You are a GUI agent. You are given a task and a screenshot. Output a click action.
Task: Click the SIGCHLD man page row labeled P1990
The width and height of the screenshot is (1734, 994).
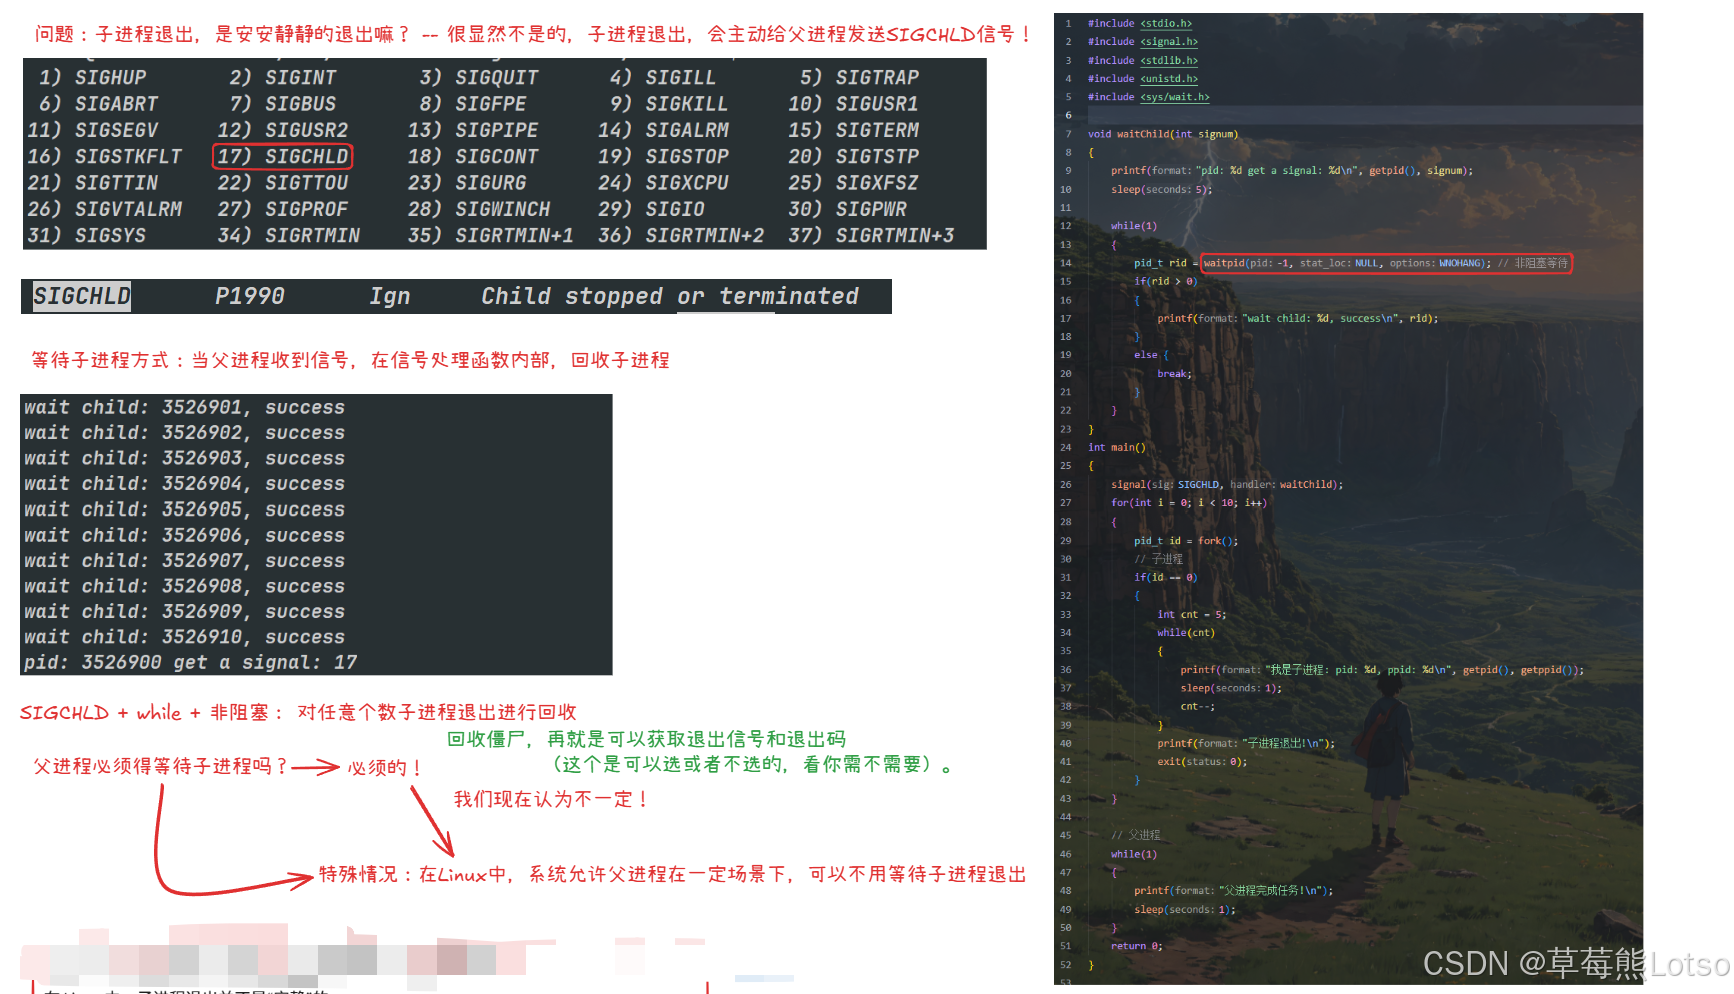250,296
